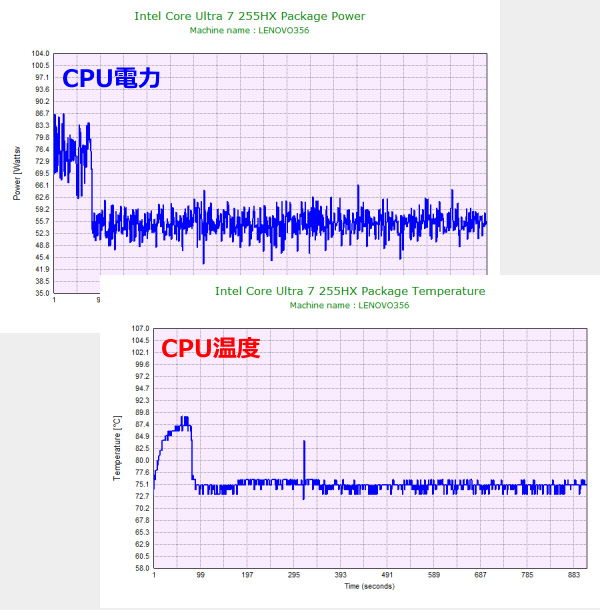Screen dimensions: 600x610
Task: Click the 58.0 tick on temperature axis
Action: pos(140,568)
